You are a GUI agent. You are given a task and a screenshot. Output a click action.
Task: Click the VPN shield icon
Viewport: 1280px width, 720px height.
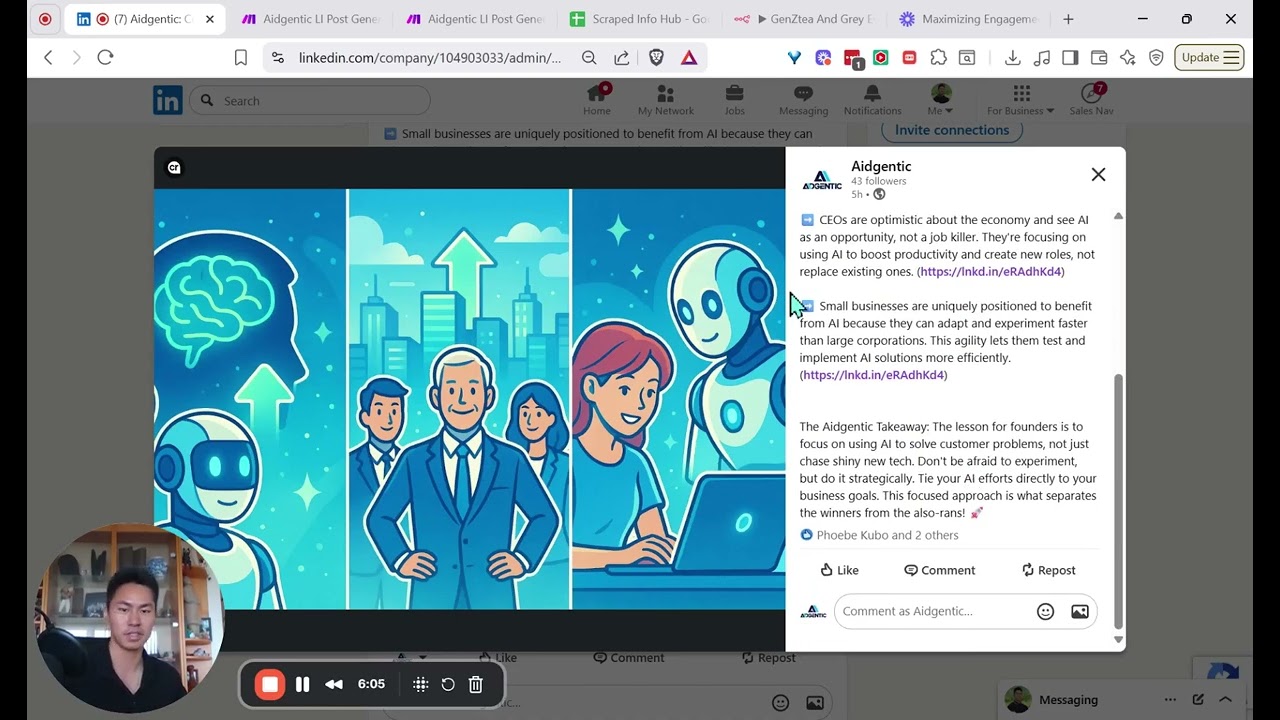(1156, 58)
